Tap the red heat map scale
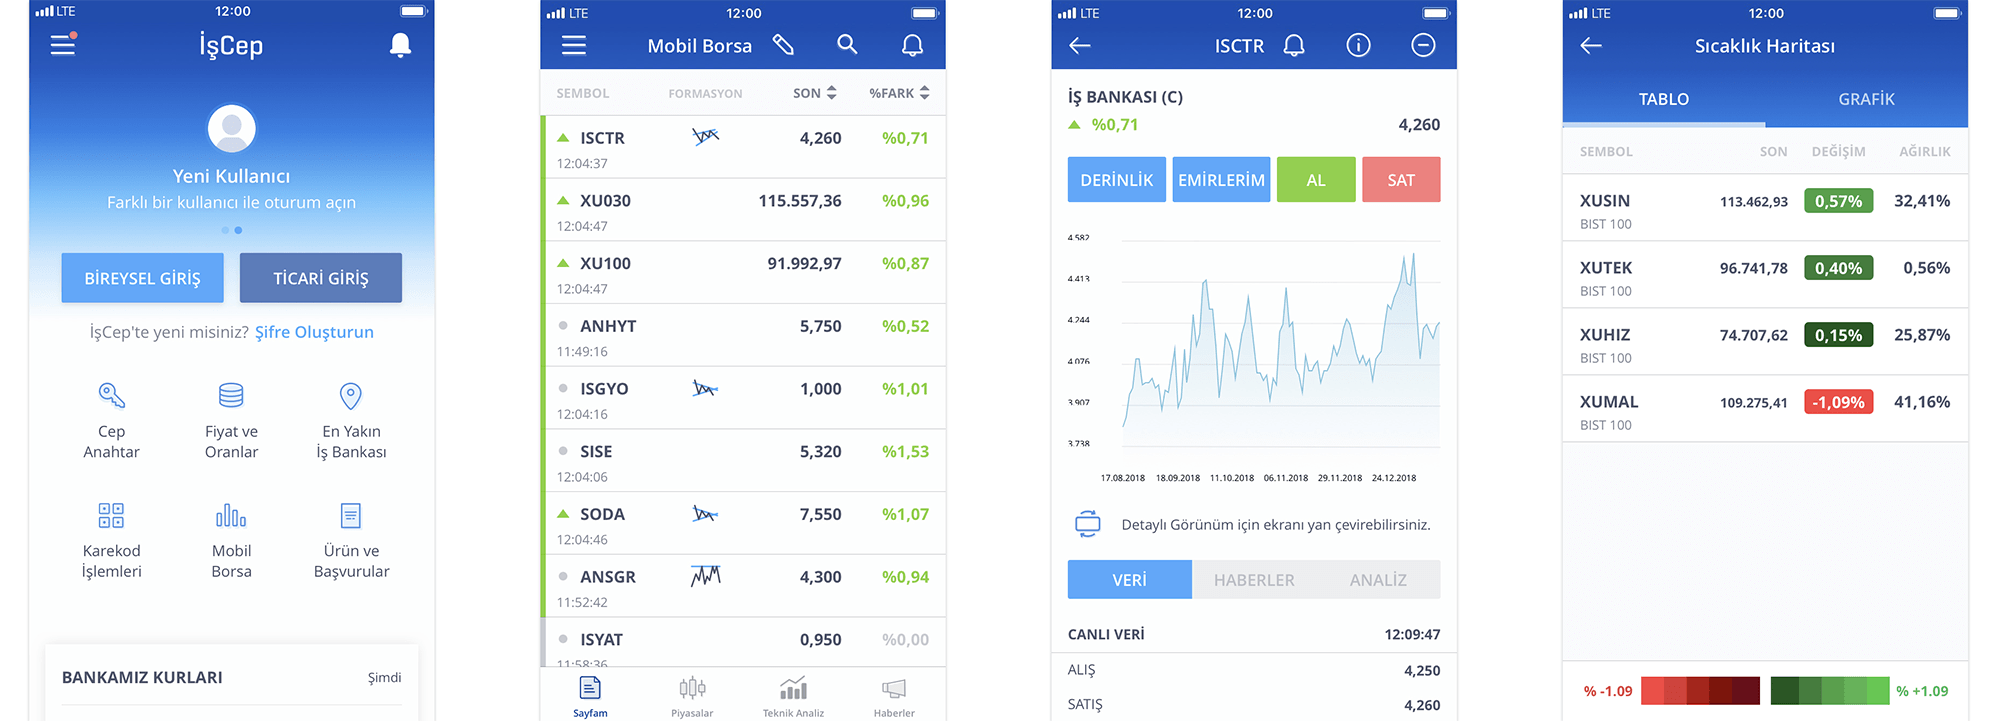The width and height of the screenshot is (2000, 721). [1700, 691]
